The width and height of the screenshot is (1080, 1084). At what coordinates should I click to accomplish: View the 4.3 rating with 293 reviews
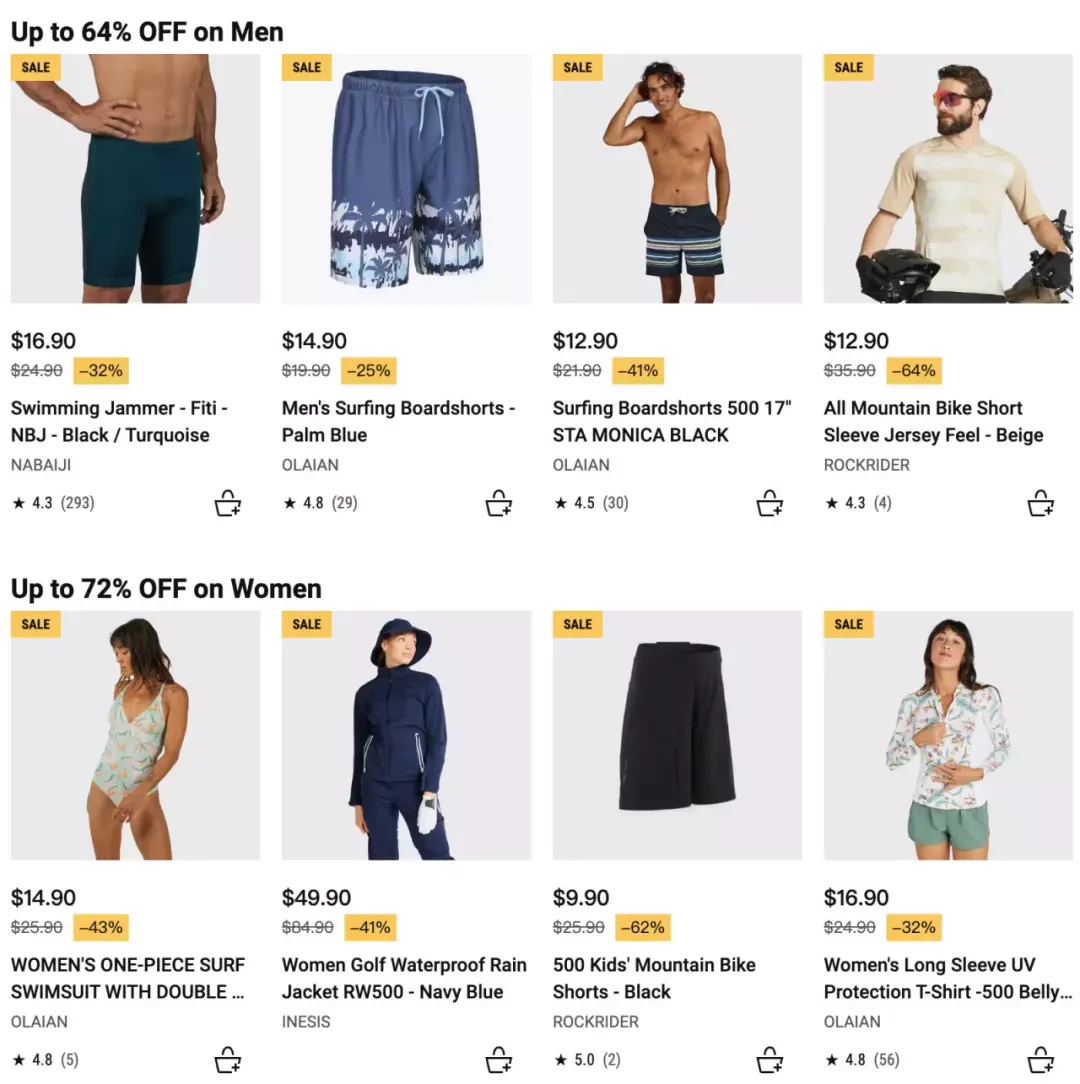(x=53, y=503)
